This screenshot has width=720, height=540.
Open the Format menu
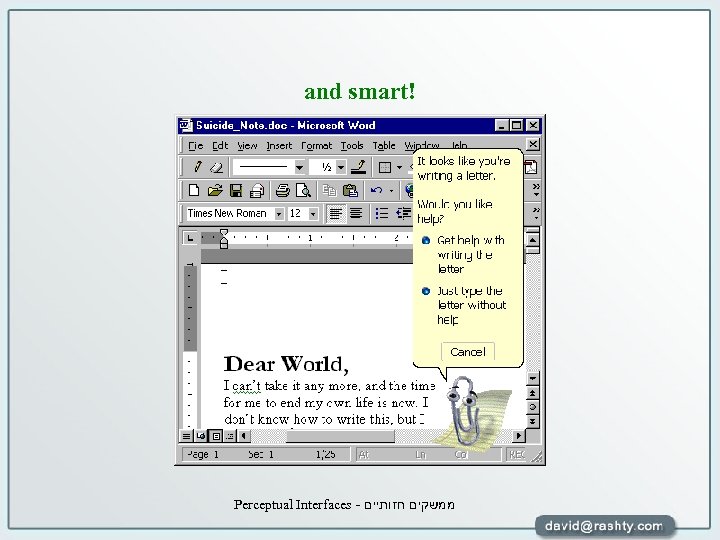[x=316, y=146]
